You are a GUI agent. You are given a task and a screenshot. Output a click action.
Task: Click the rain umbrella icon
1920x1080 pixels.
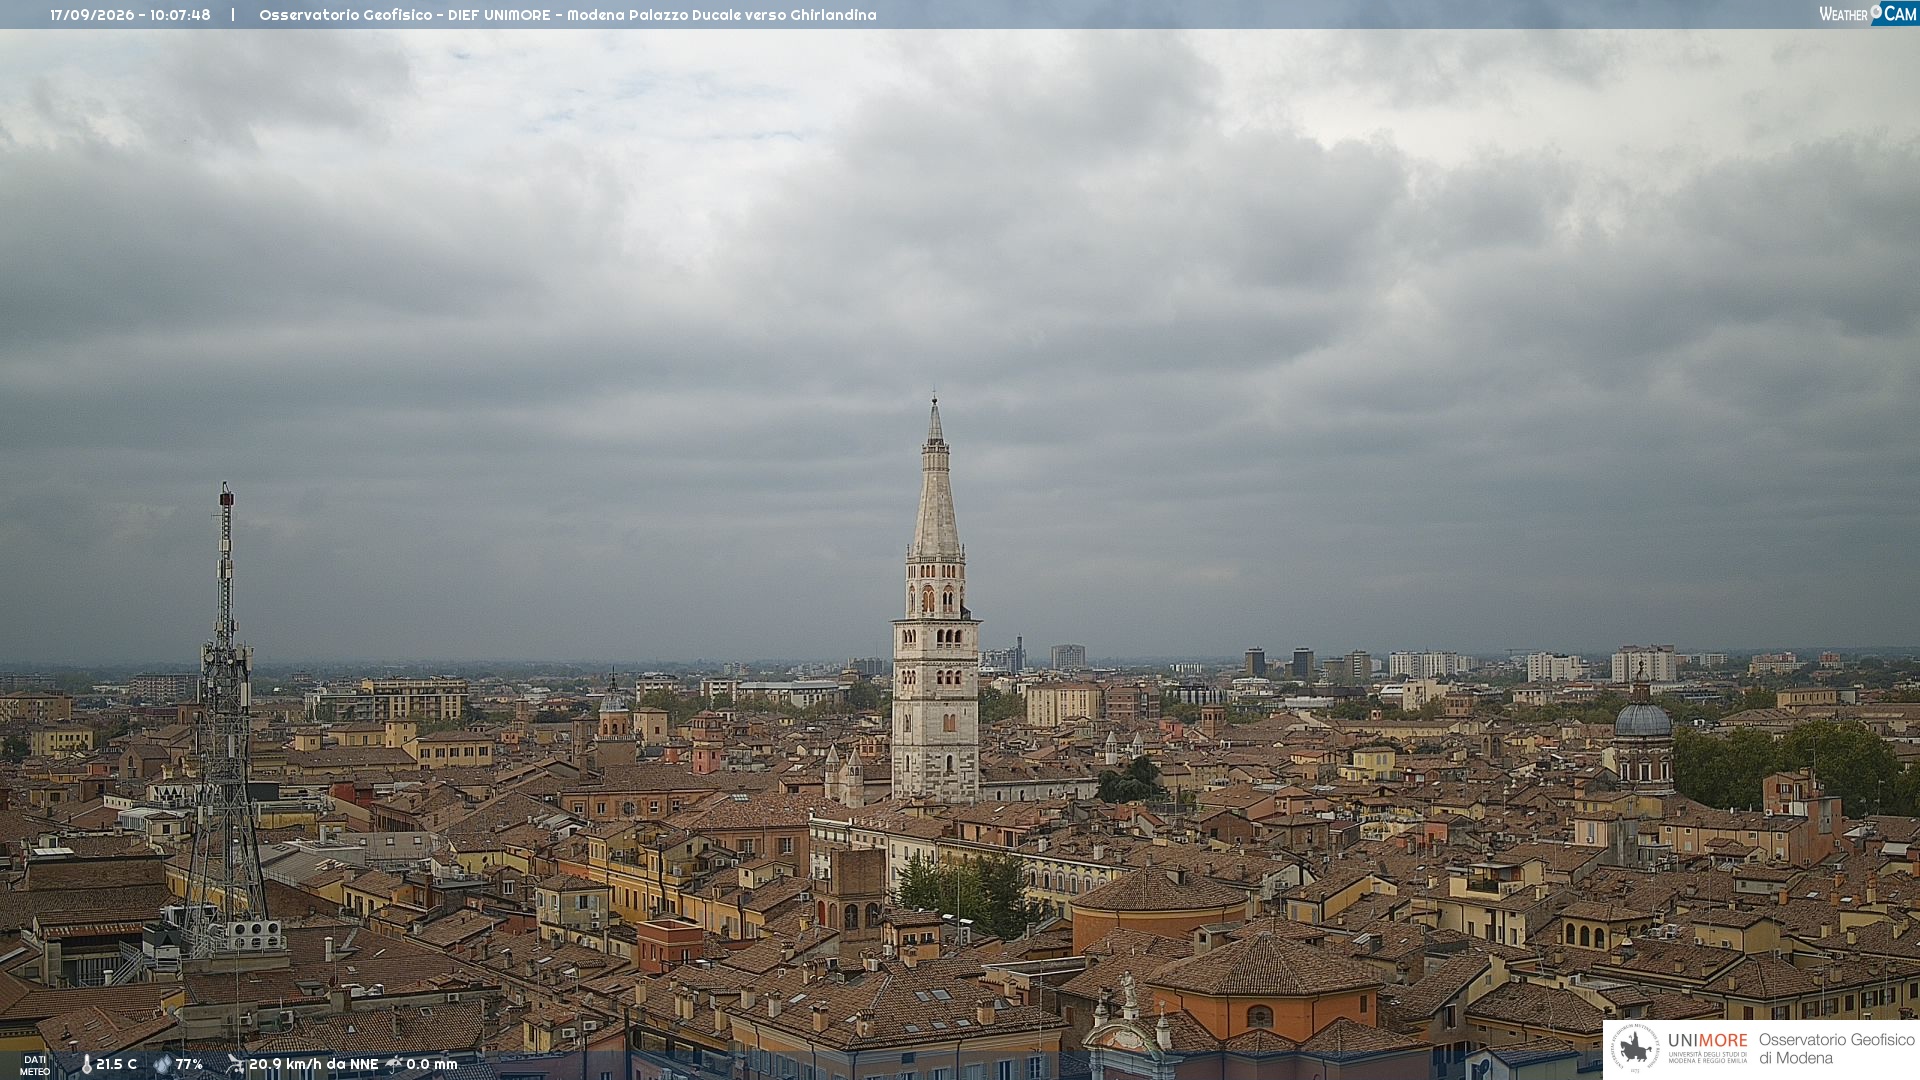coord(394,1064)
